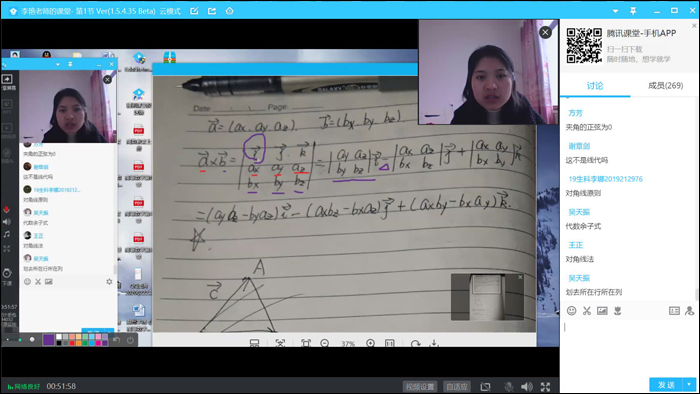Select the 讨论 tab
The width and height of the screenshot is (700, 394).
pos(595,86)
